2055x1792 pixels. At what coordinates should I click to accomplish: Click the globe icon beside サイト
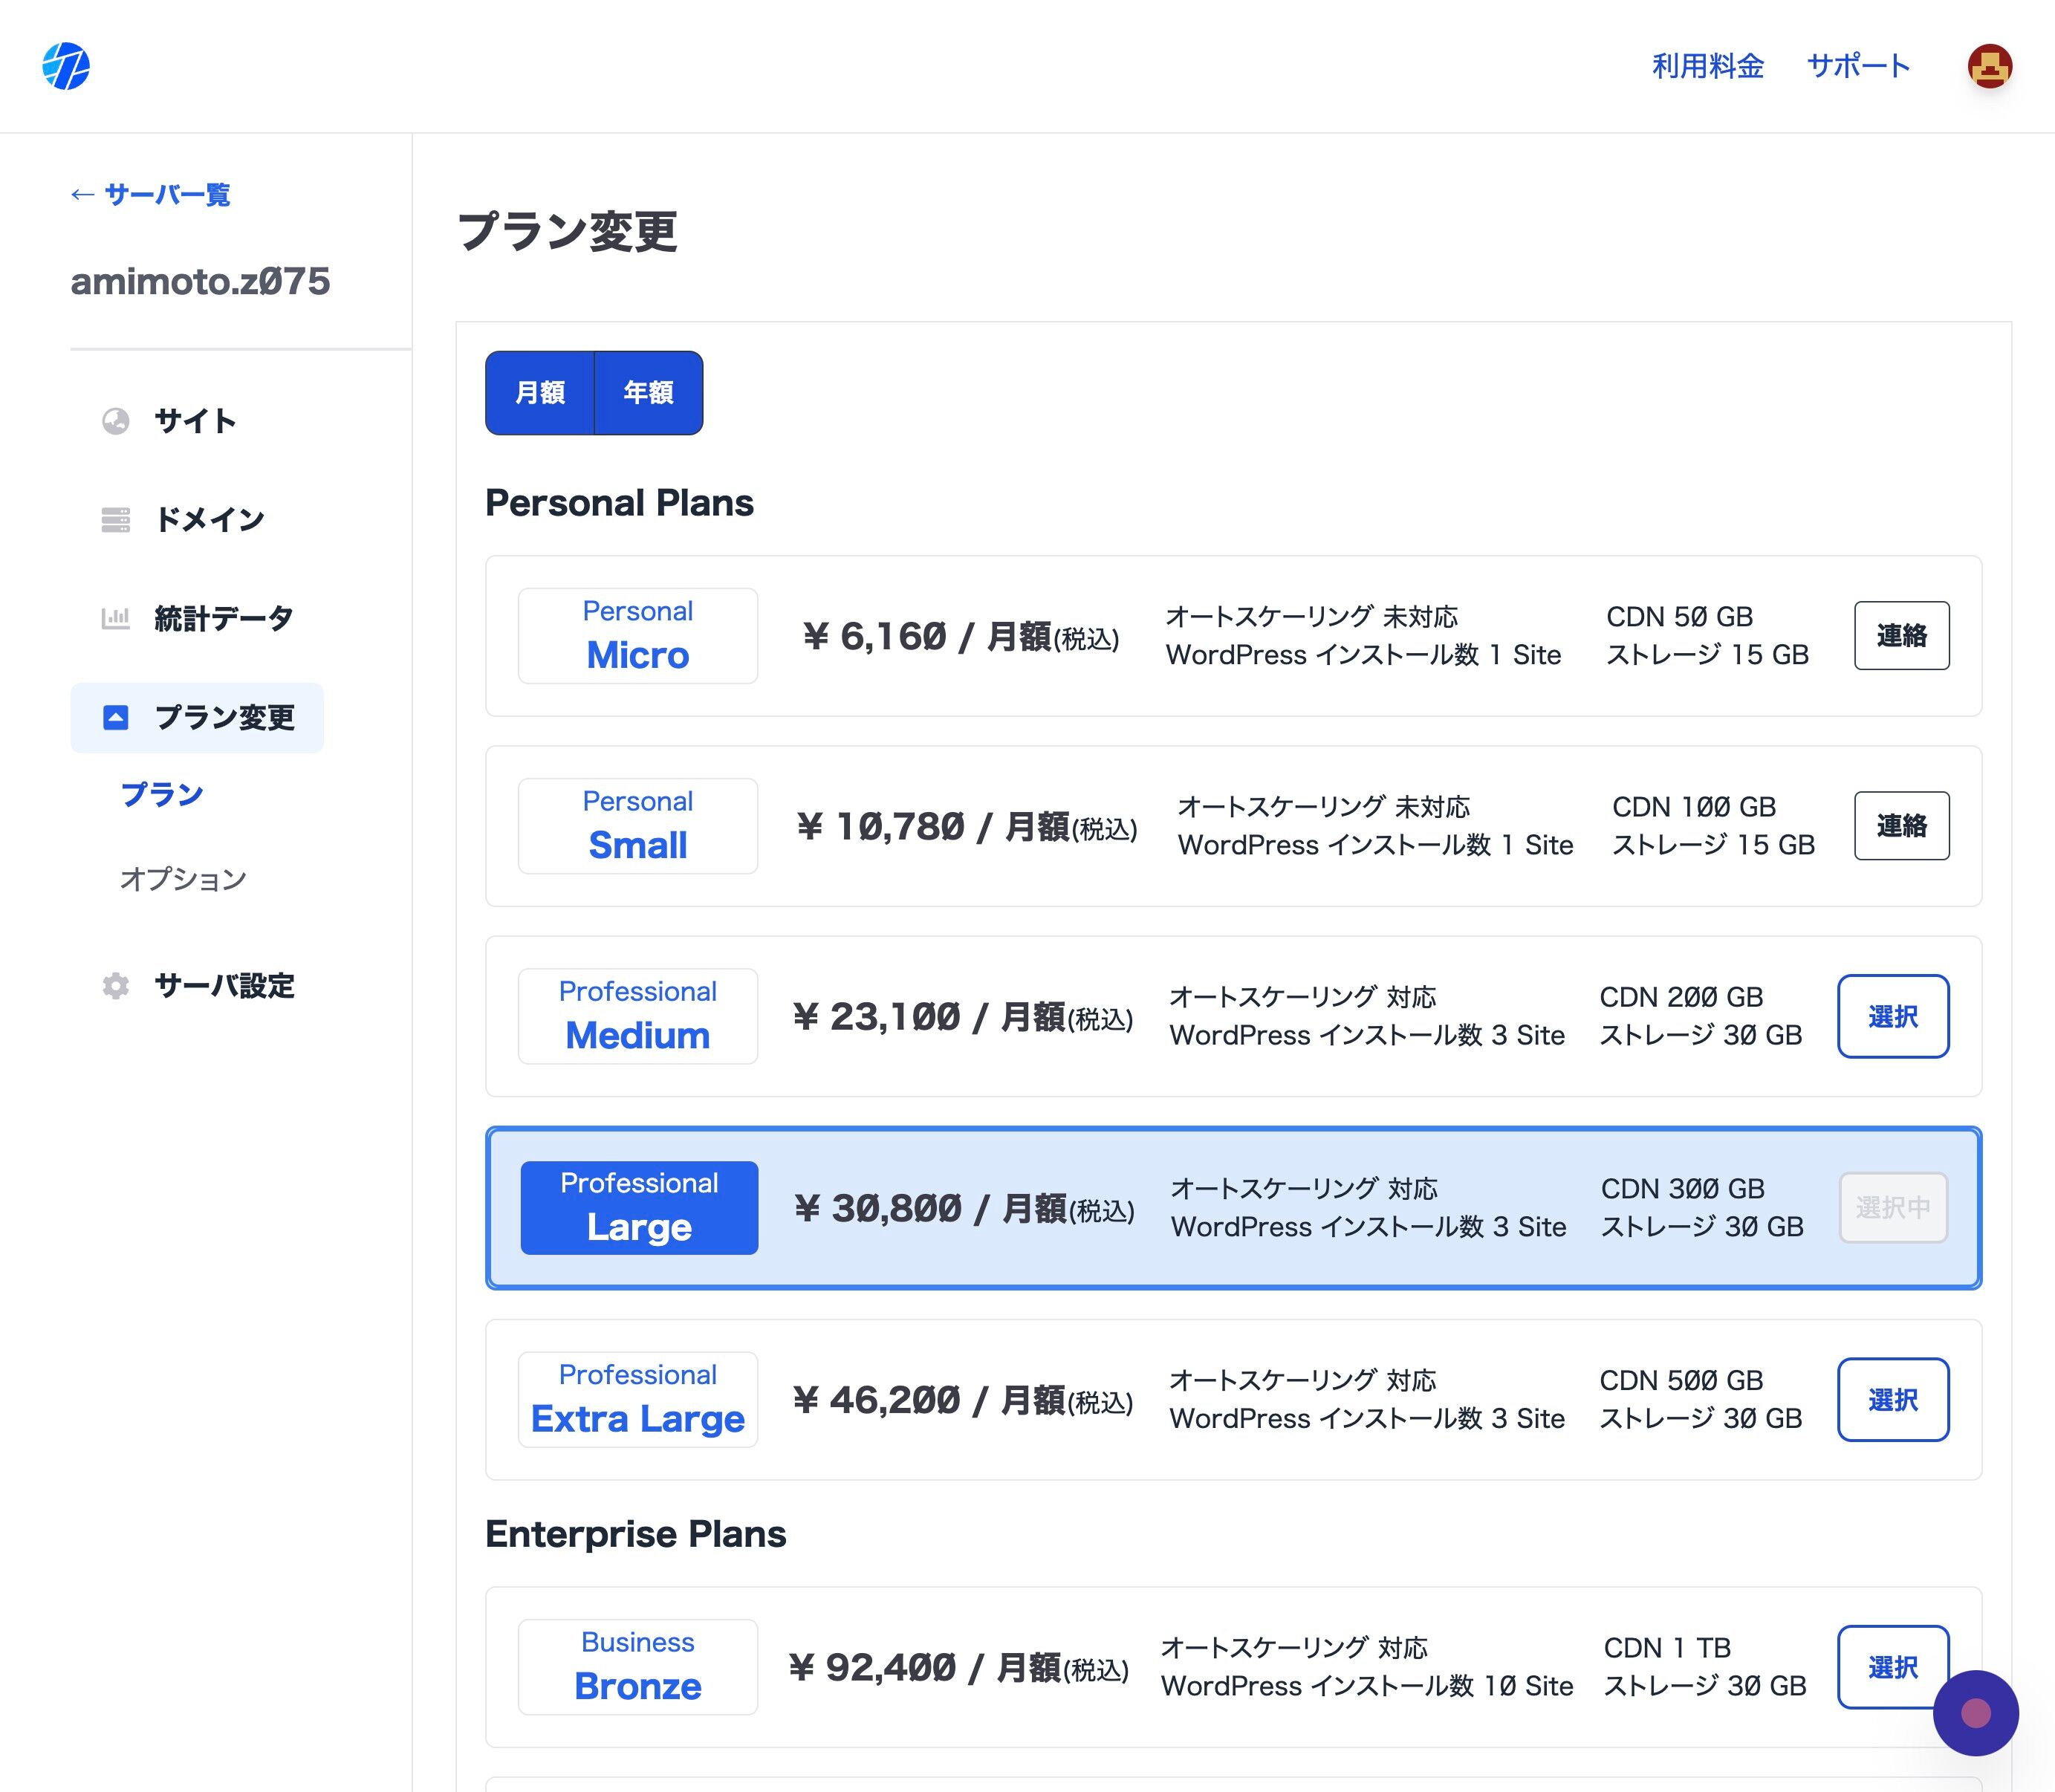(x=116, y=421)
